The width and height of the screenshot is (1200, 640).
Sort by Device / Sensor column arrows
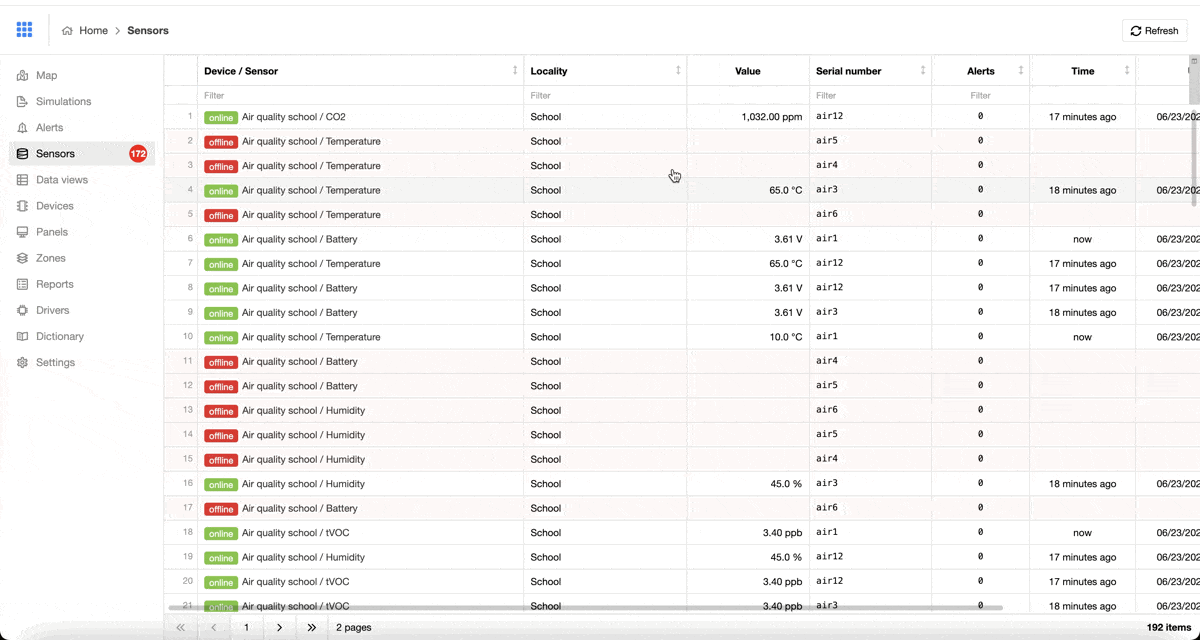515,71
